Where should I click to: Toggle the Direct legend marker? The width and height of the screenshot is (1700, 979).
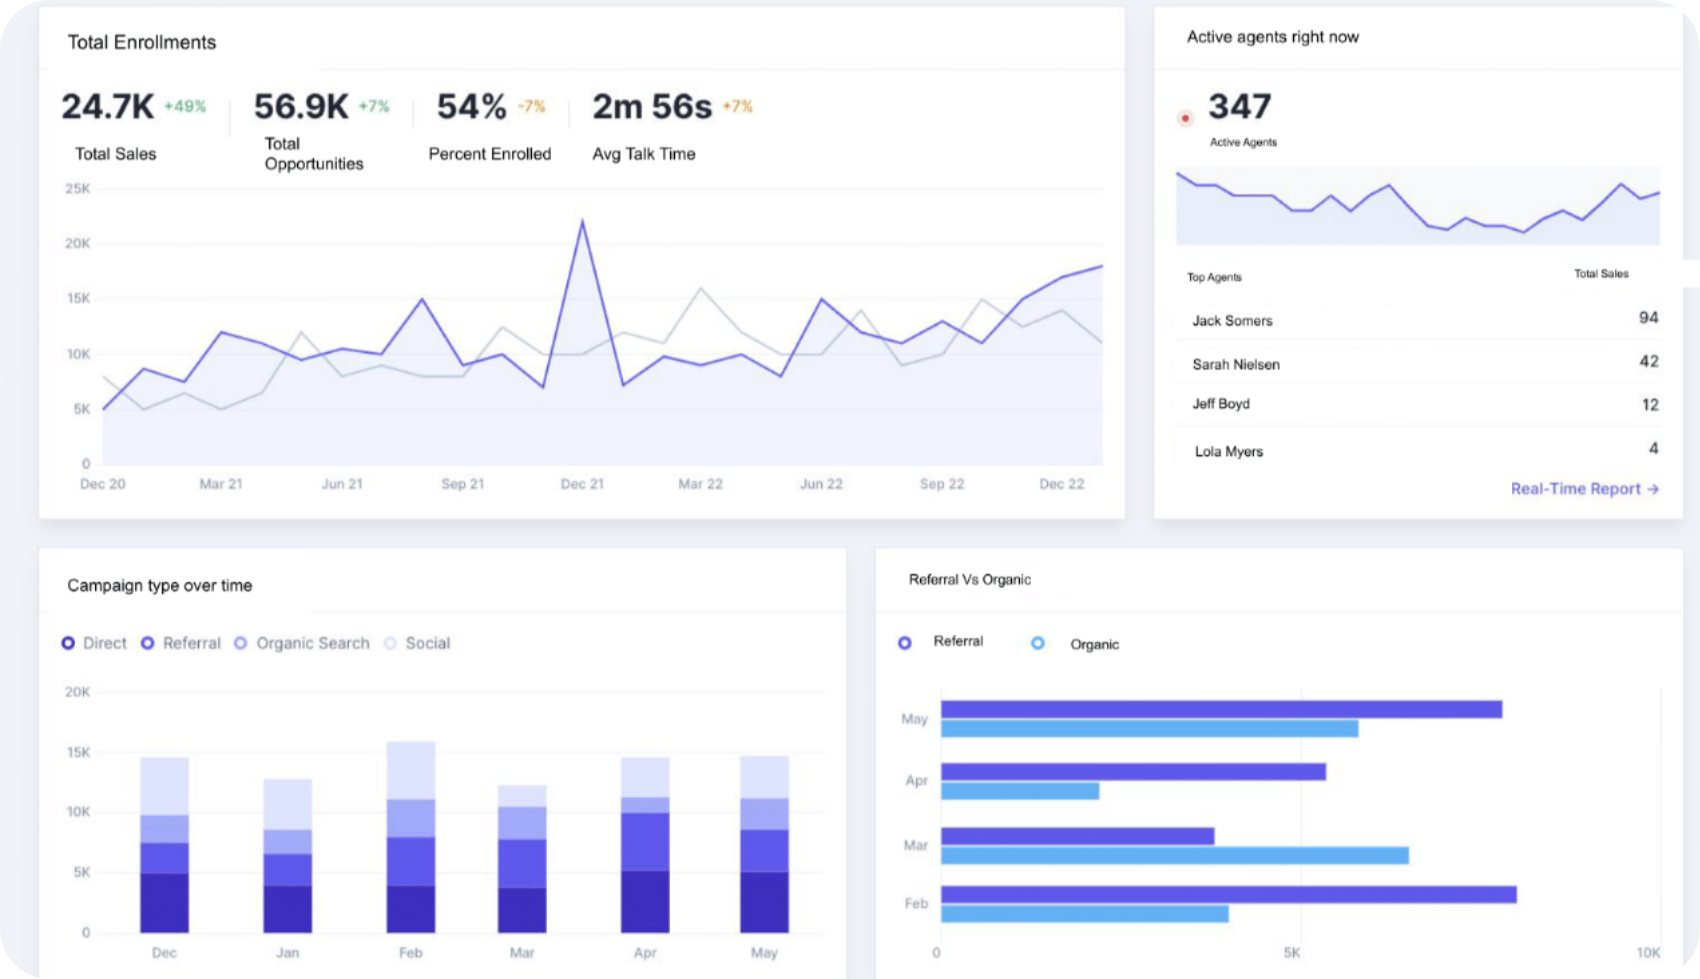coord(68,643)
